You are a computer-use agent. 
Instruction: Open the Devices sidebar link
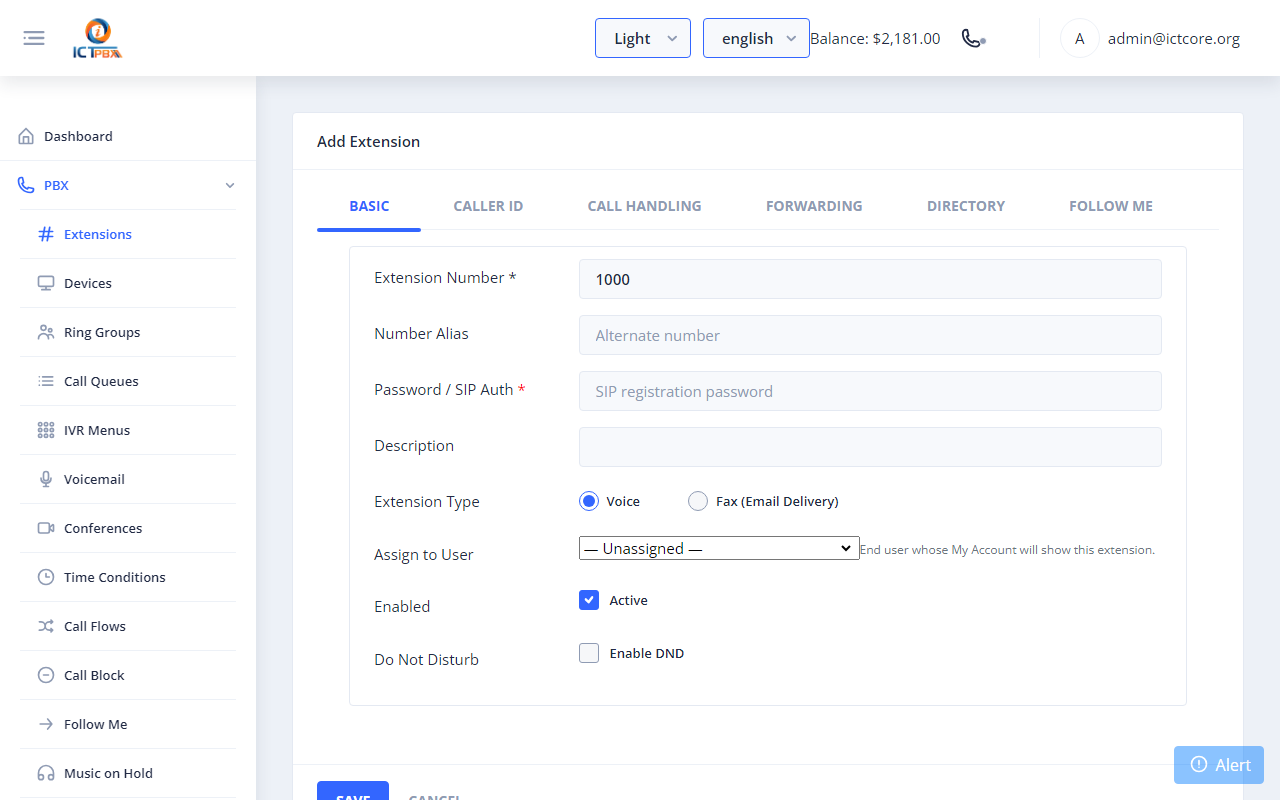[128, 283]
